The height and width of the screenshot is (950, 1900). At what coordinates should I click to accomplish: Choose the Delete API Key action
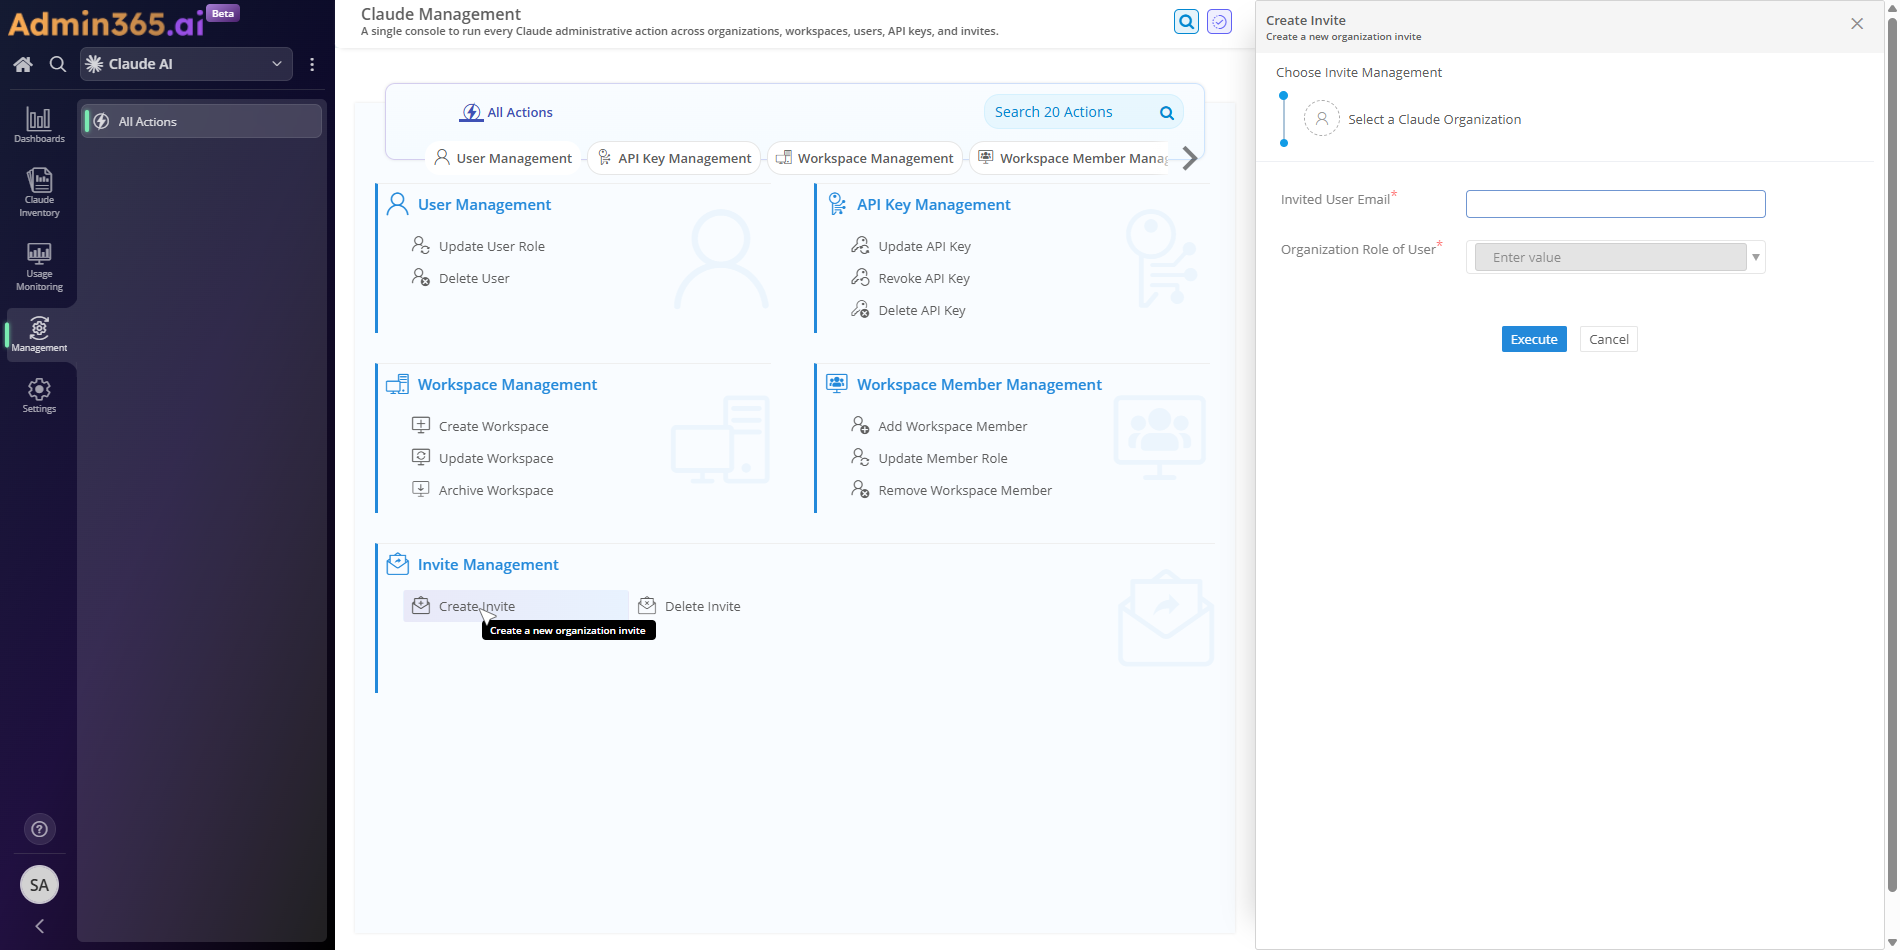(921, 310)
